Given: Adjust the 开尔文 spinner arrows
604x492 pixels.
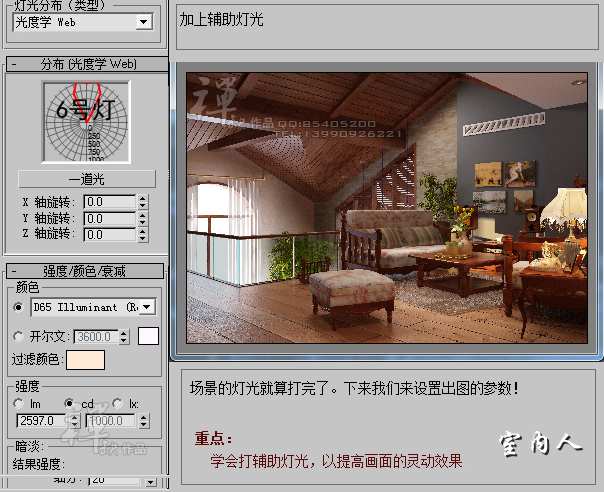Looking at the screenshot, I should (x=124, y=337).
